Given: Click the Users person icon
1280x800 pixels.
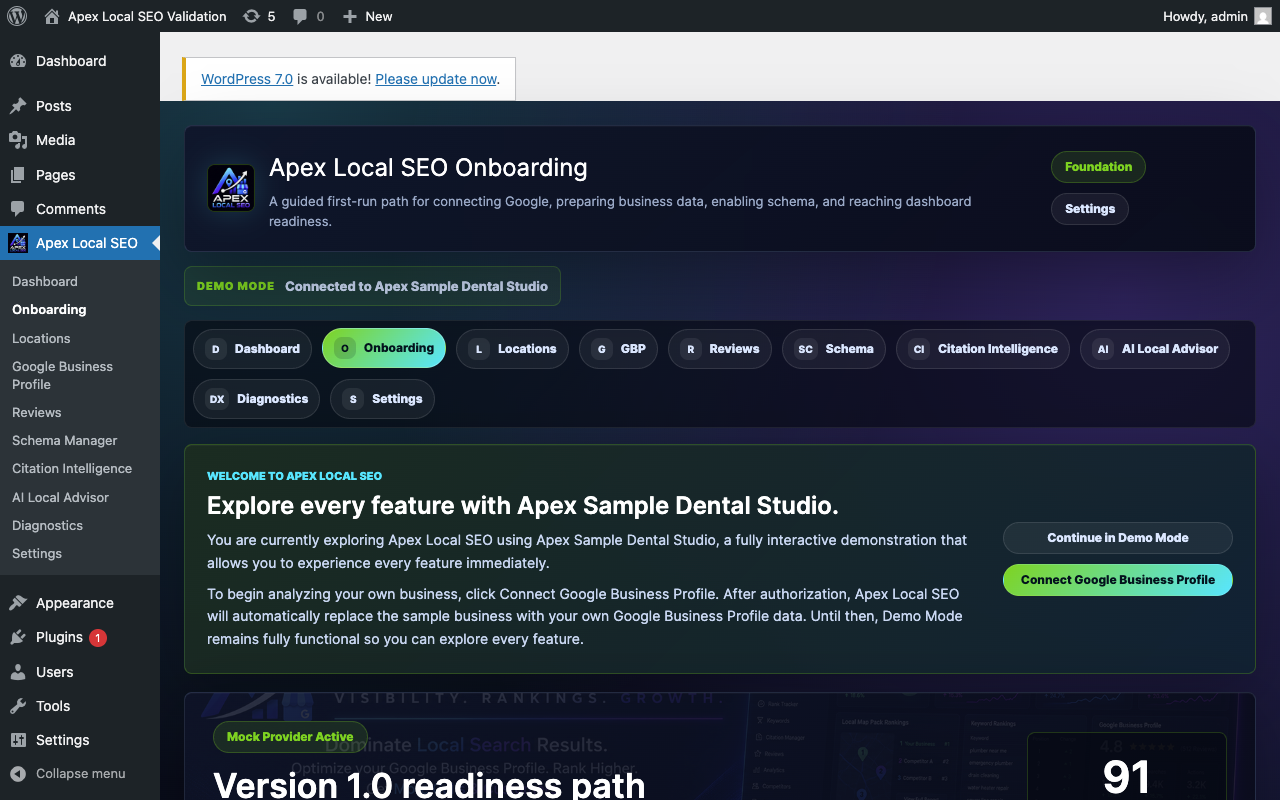Looking at the screenshot, I should (18, 672).
